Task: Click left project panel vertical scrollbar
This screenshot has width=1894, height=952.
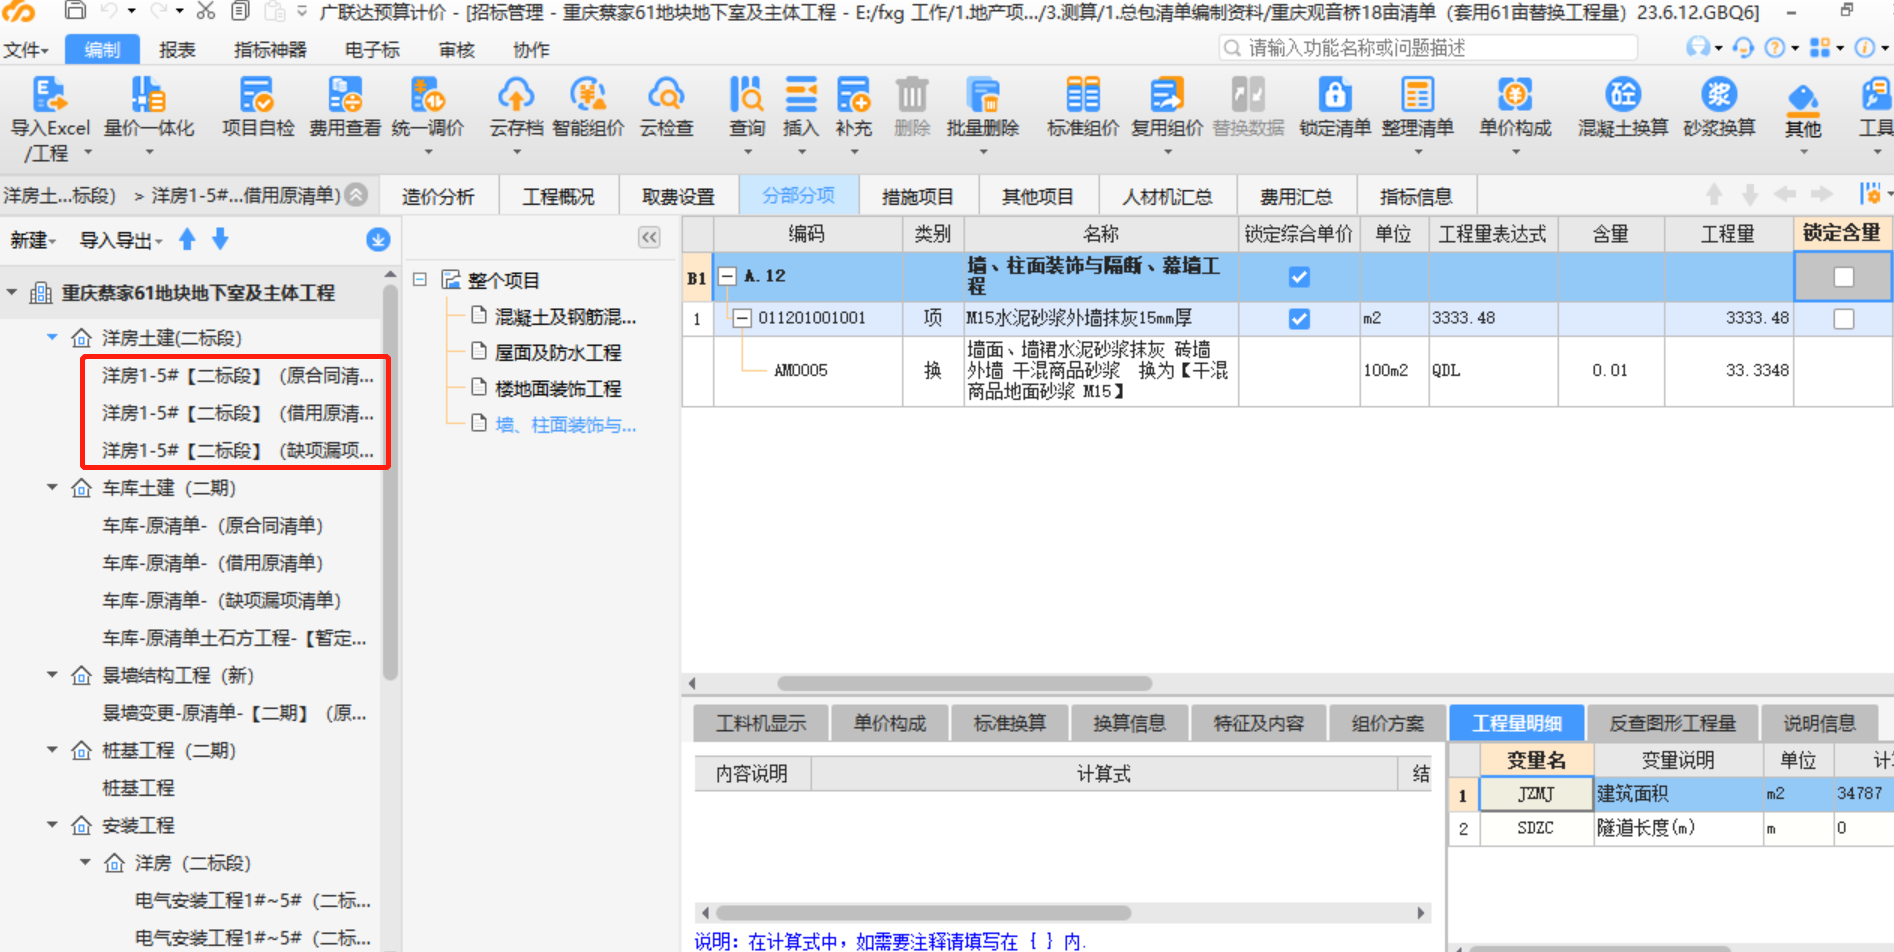Action: pyautogui.click(x=390, y=480)
